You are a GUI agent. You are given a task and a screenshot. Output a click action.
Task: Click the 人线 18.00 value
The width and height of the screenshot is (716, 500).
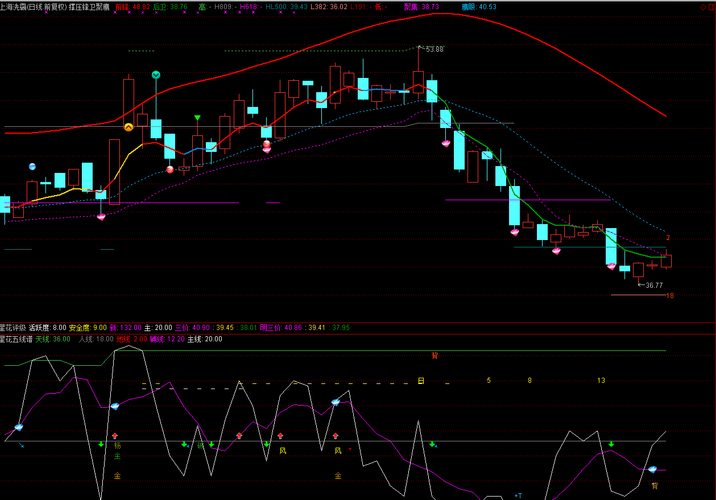(96, 339)
